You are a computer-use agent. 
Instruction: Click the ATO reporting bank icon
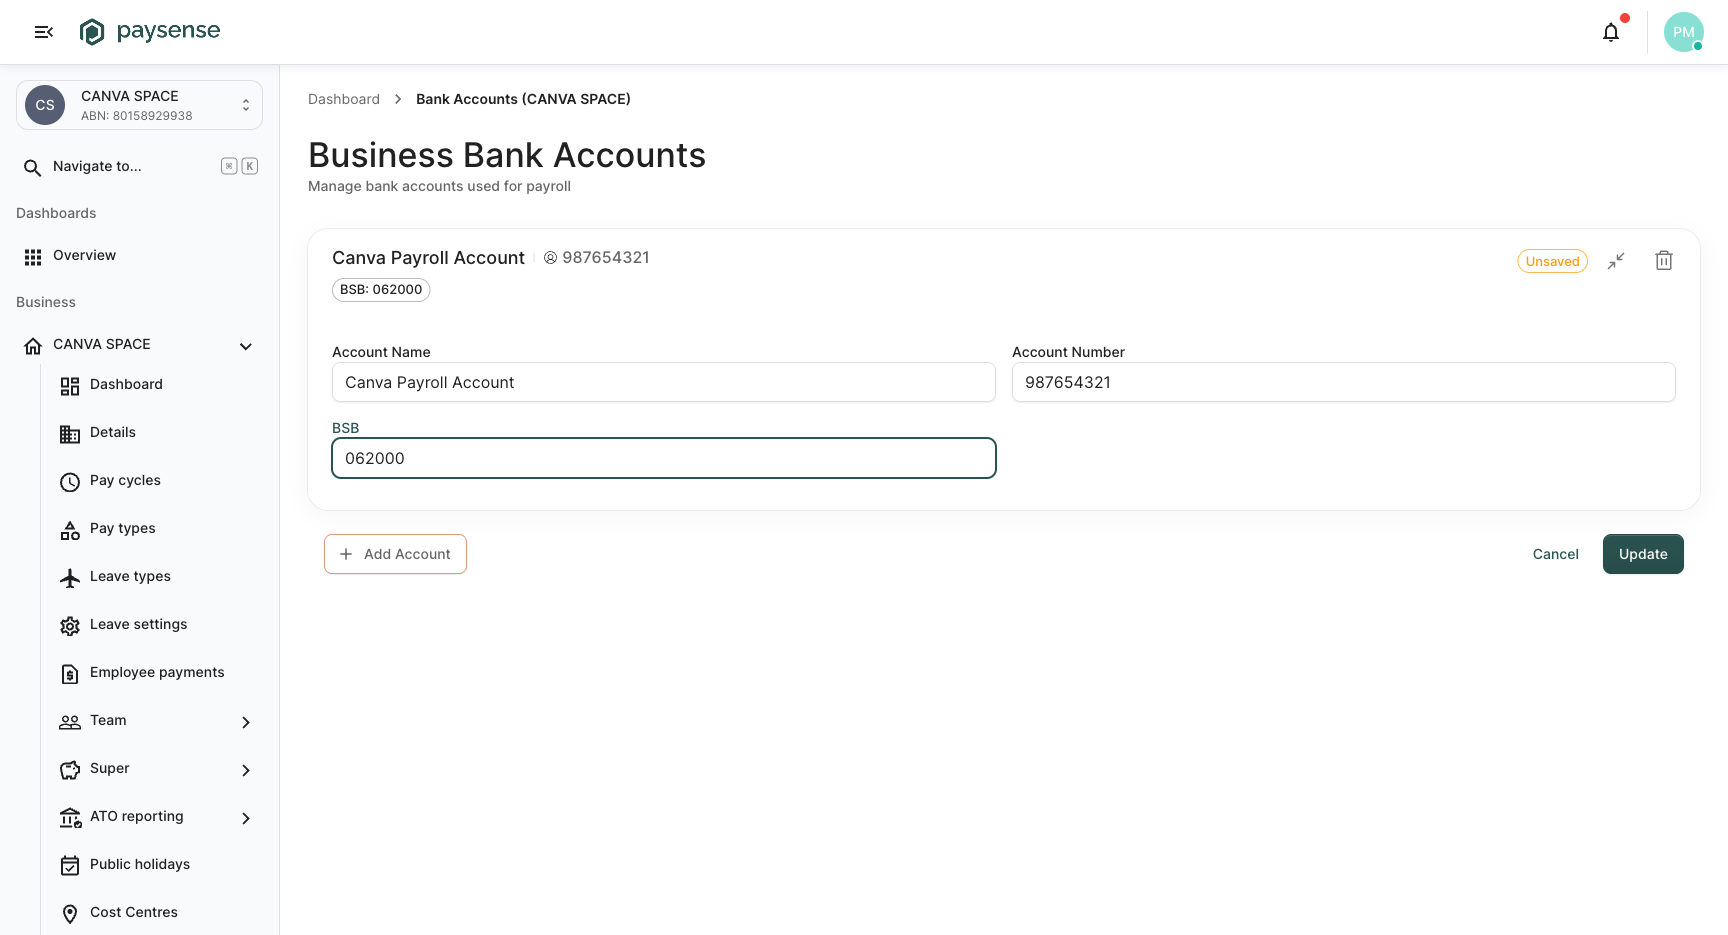(x=70, y=818)
